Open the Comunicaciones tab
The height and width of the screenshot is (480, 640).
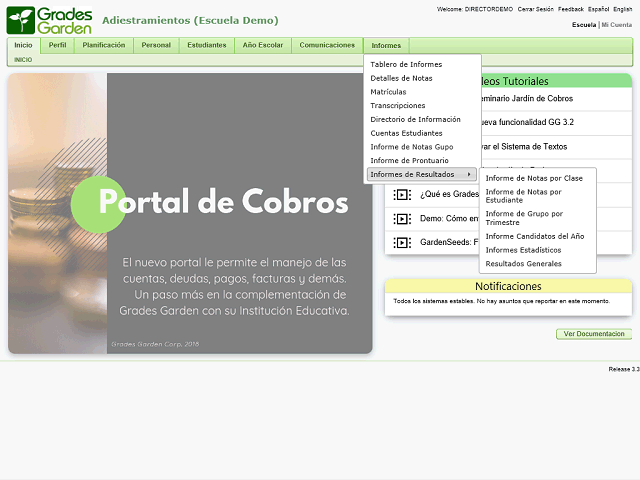[327, 45]
